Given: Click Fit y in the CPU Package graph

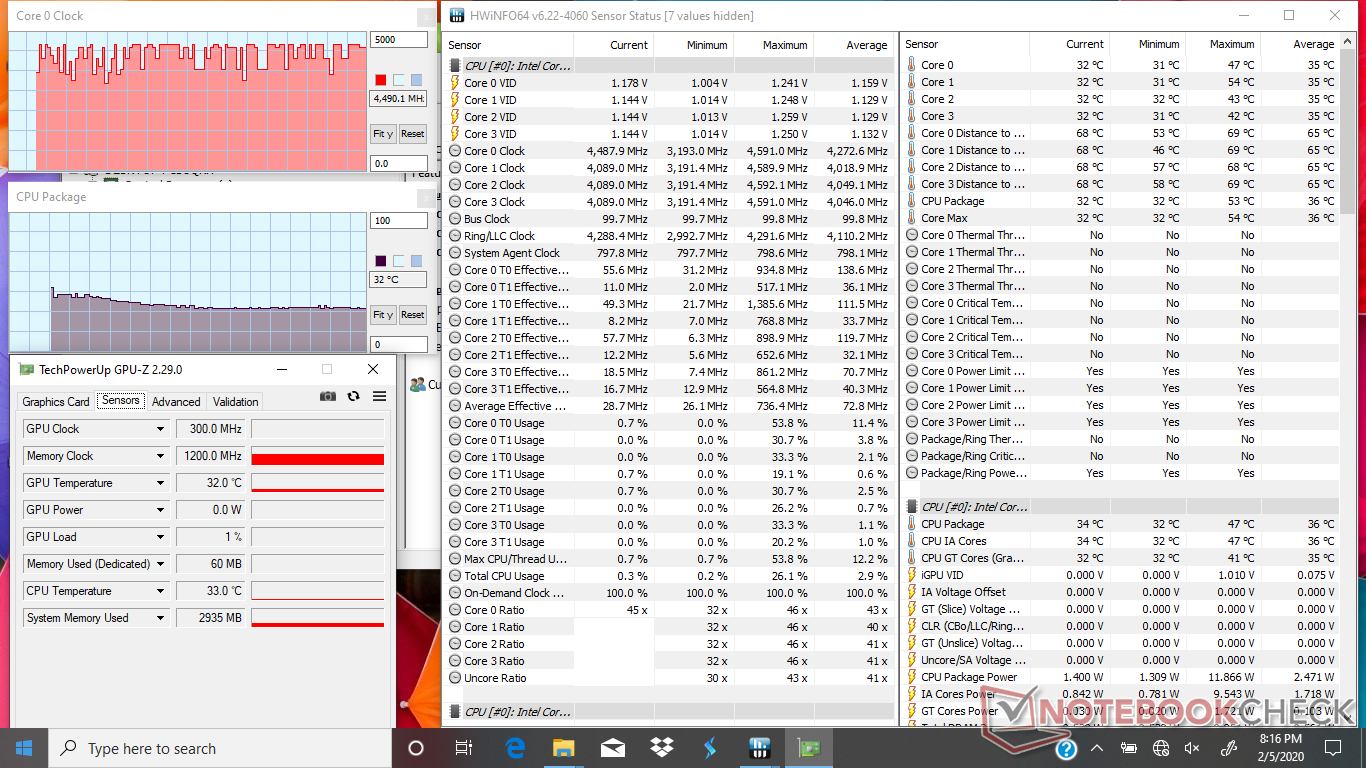Looking at the screenshot, I should tap(383, 314).
